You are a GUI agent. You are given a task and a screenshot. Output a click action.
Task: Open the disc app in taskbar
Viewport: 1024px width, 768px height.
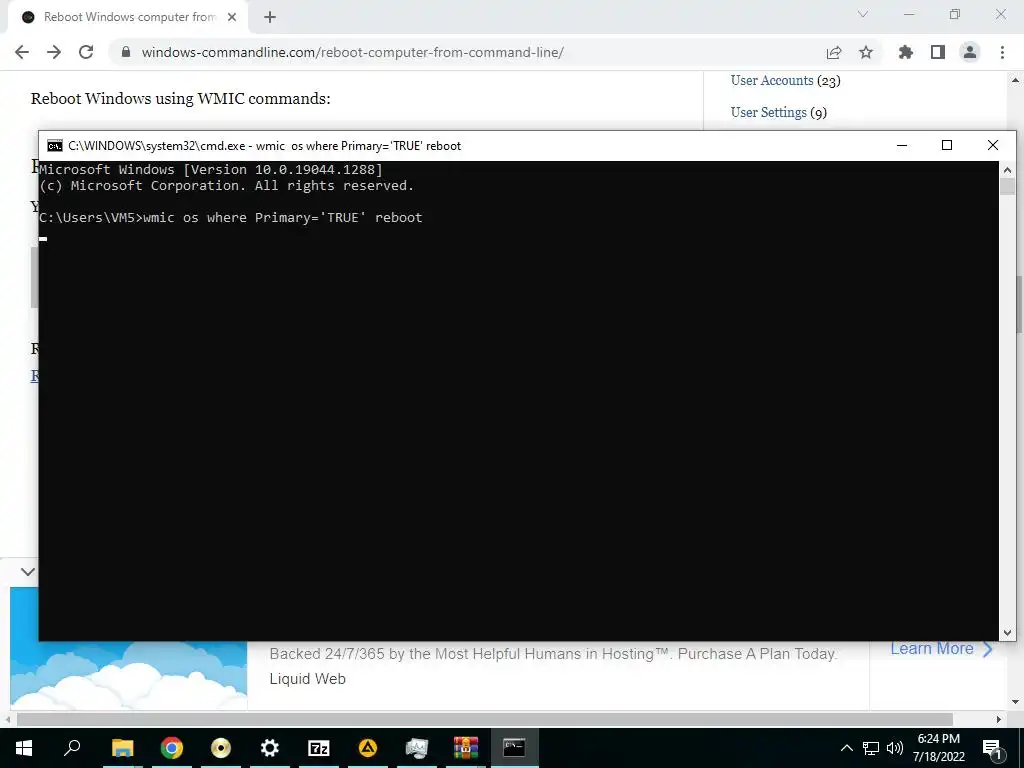(221, 748)
